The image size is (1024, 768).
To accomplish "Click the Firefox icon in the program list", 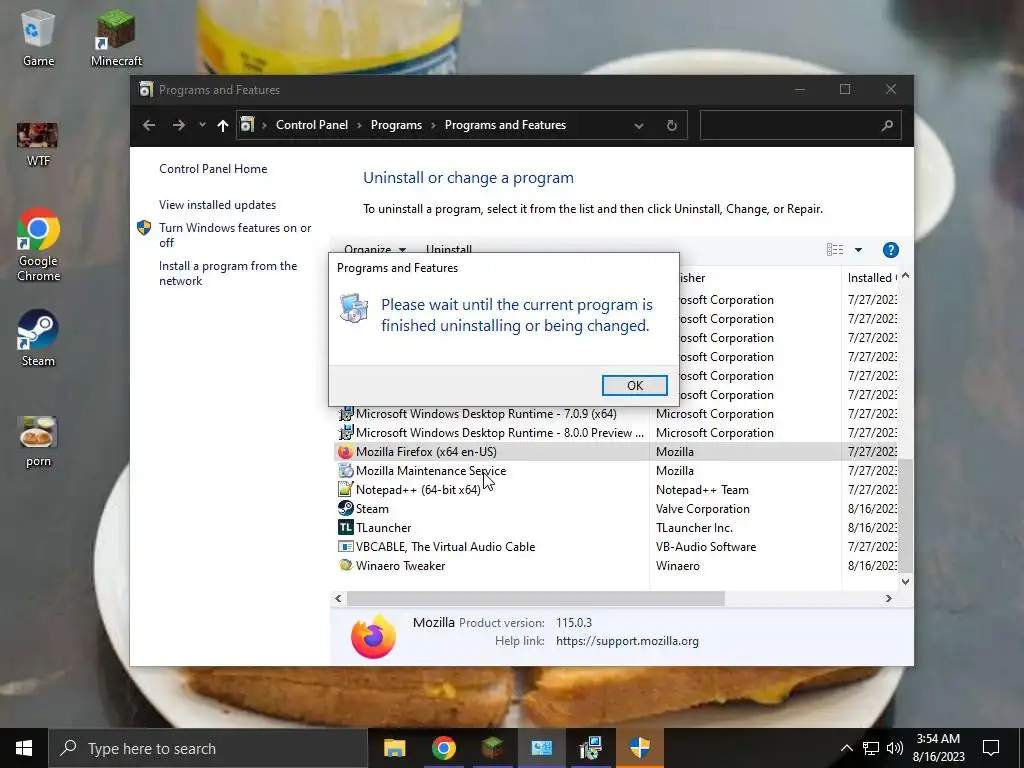I will 345,451.
